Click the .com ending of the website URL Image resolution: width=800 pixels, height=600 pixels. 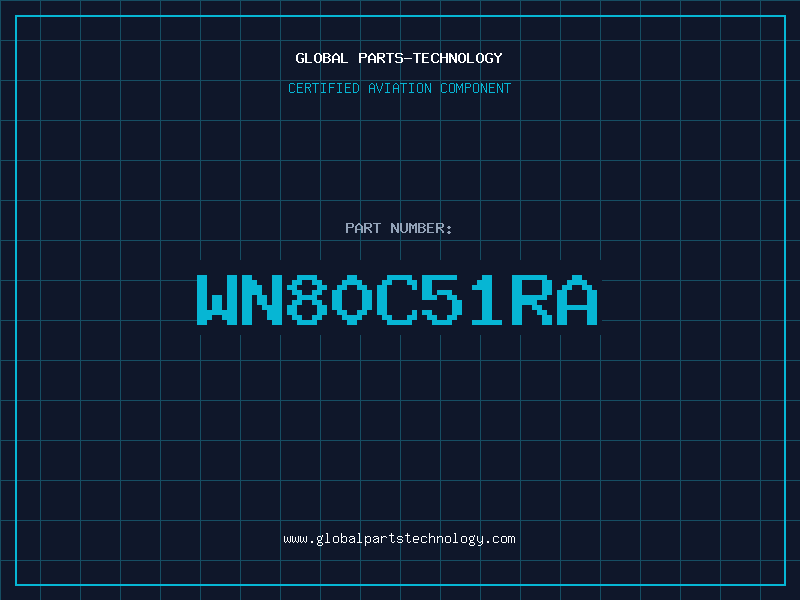[x=501, y=539]
